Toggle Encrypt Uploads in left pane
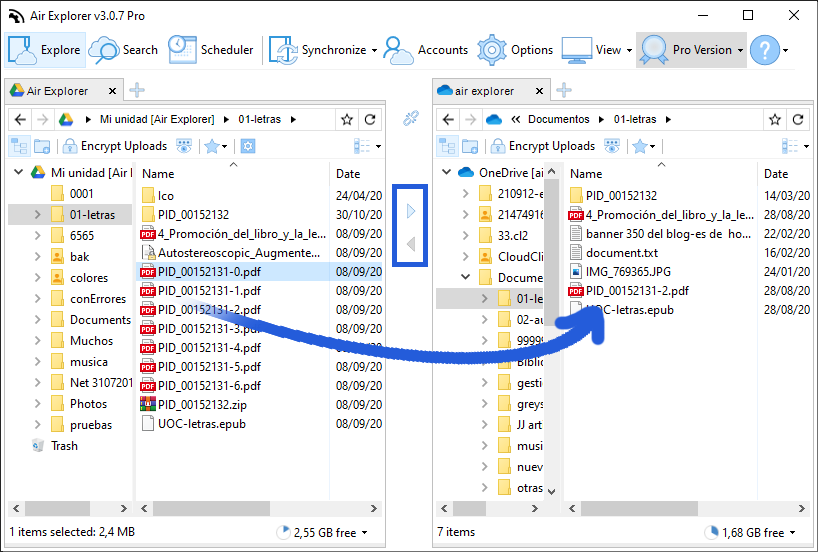The width and height of the screenshot is (818, 552). pyautogui.click(x=115, y=146)
